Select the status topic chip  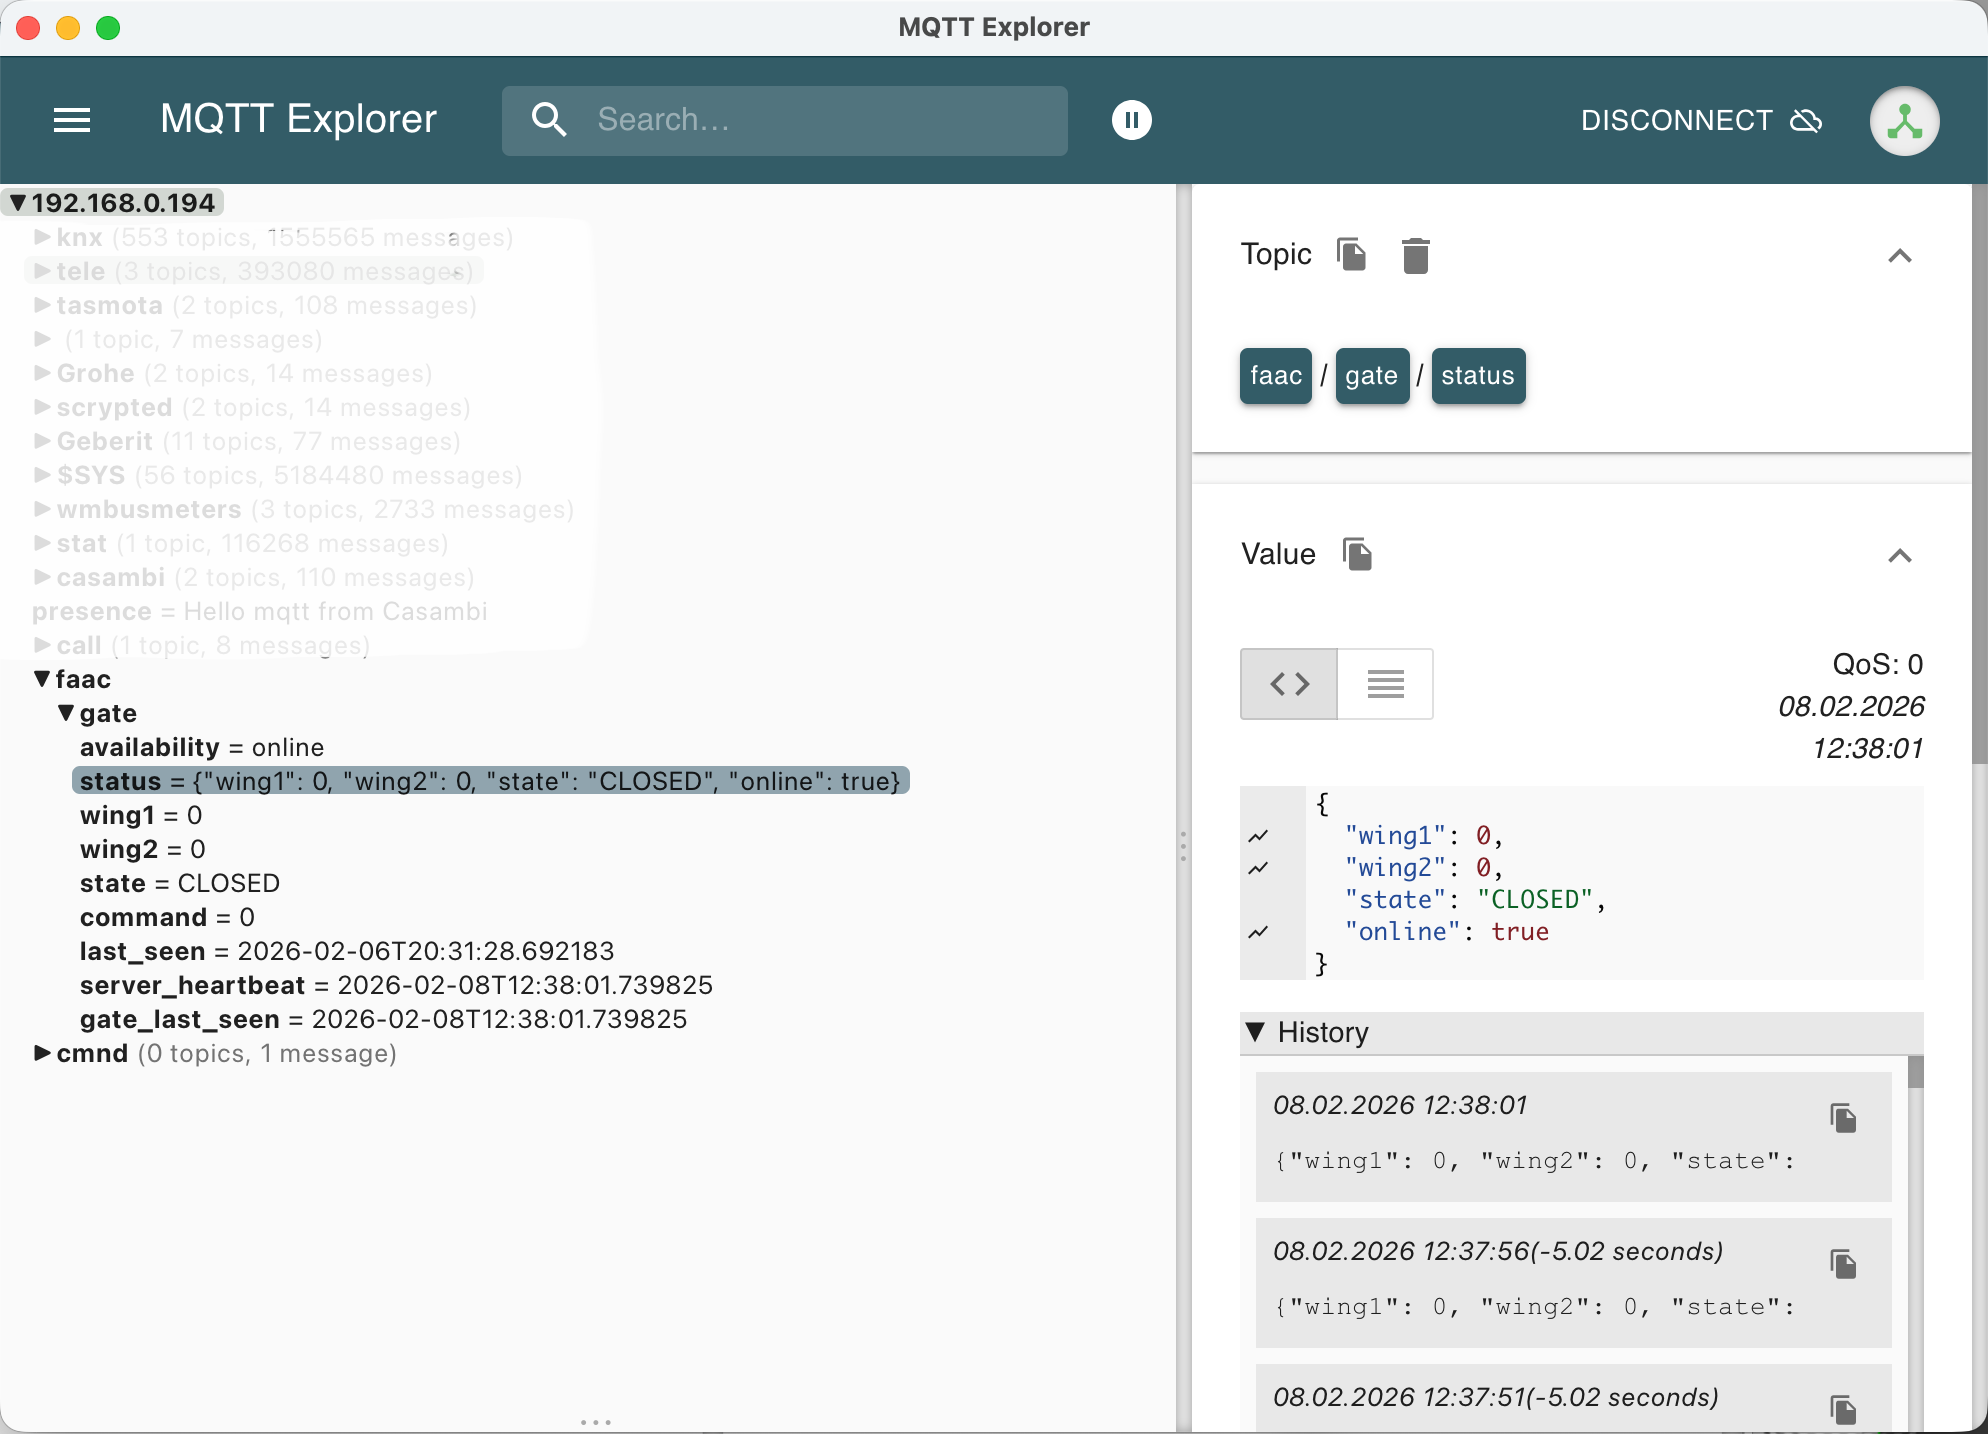point(1477,376)
